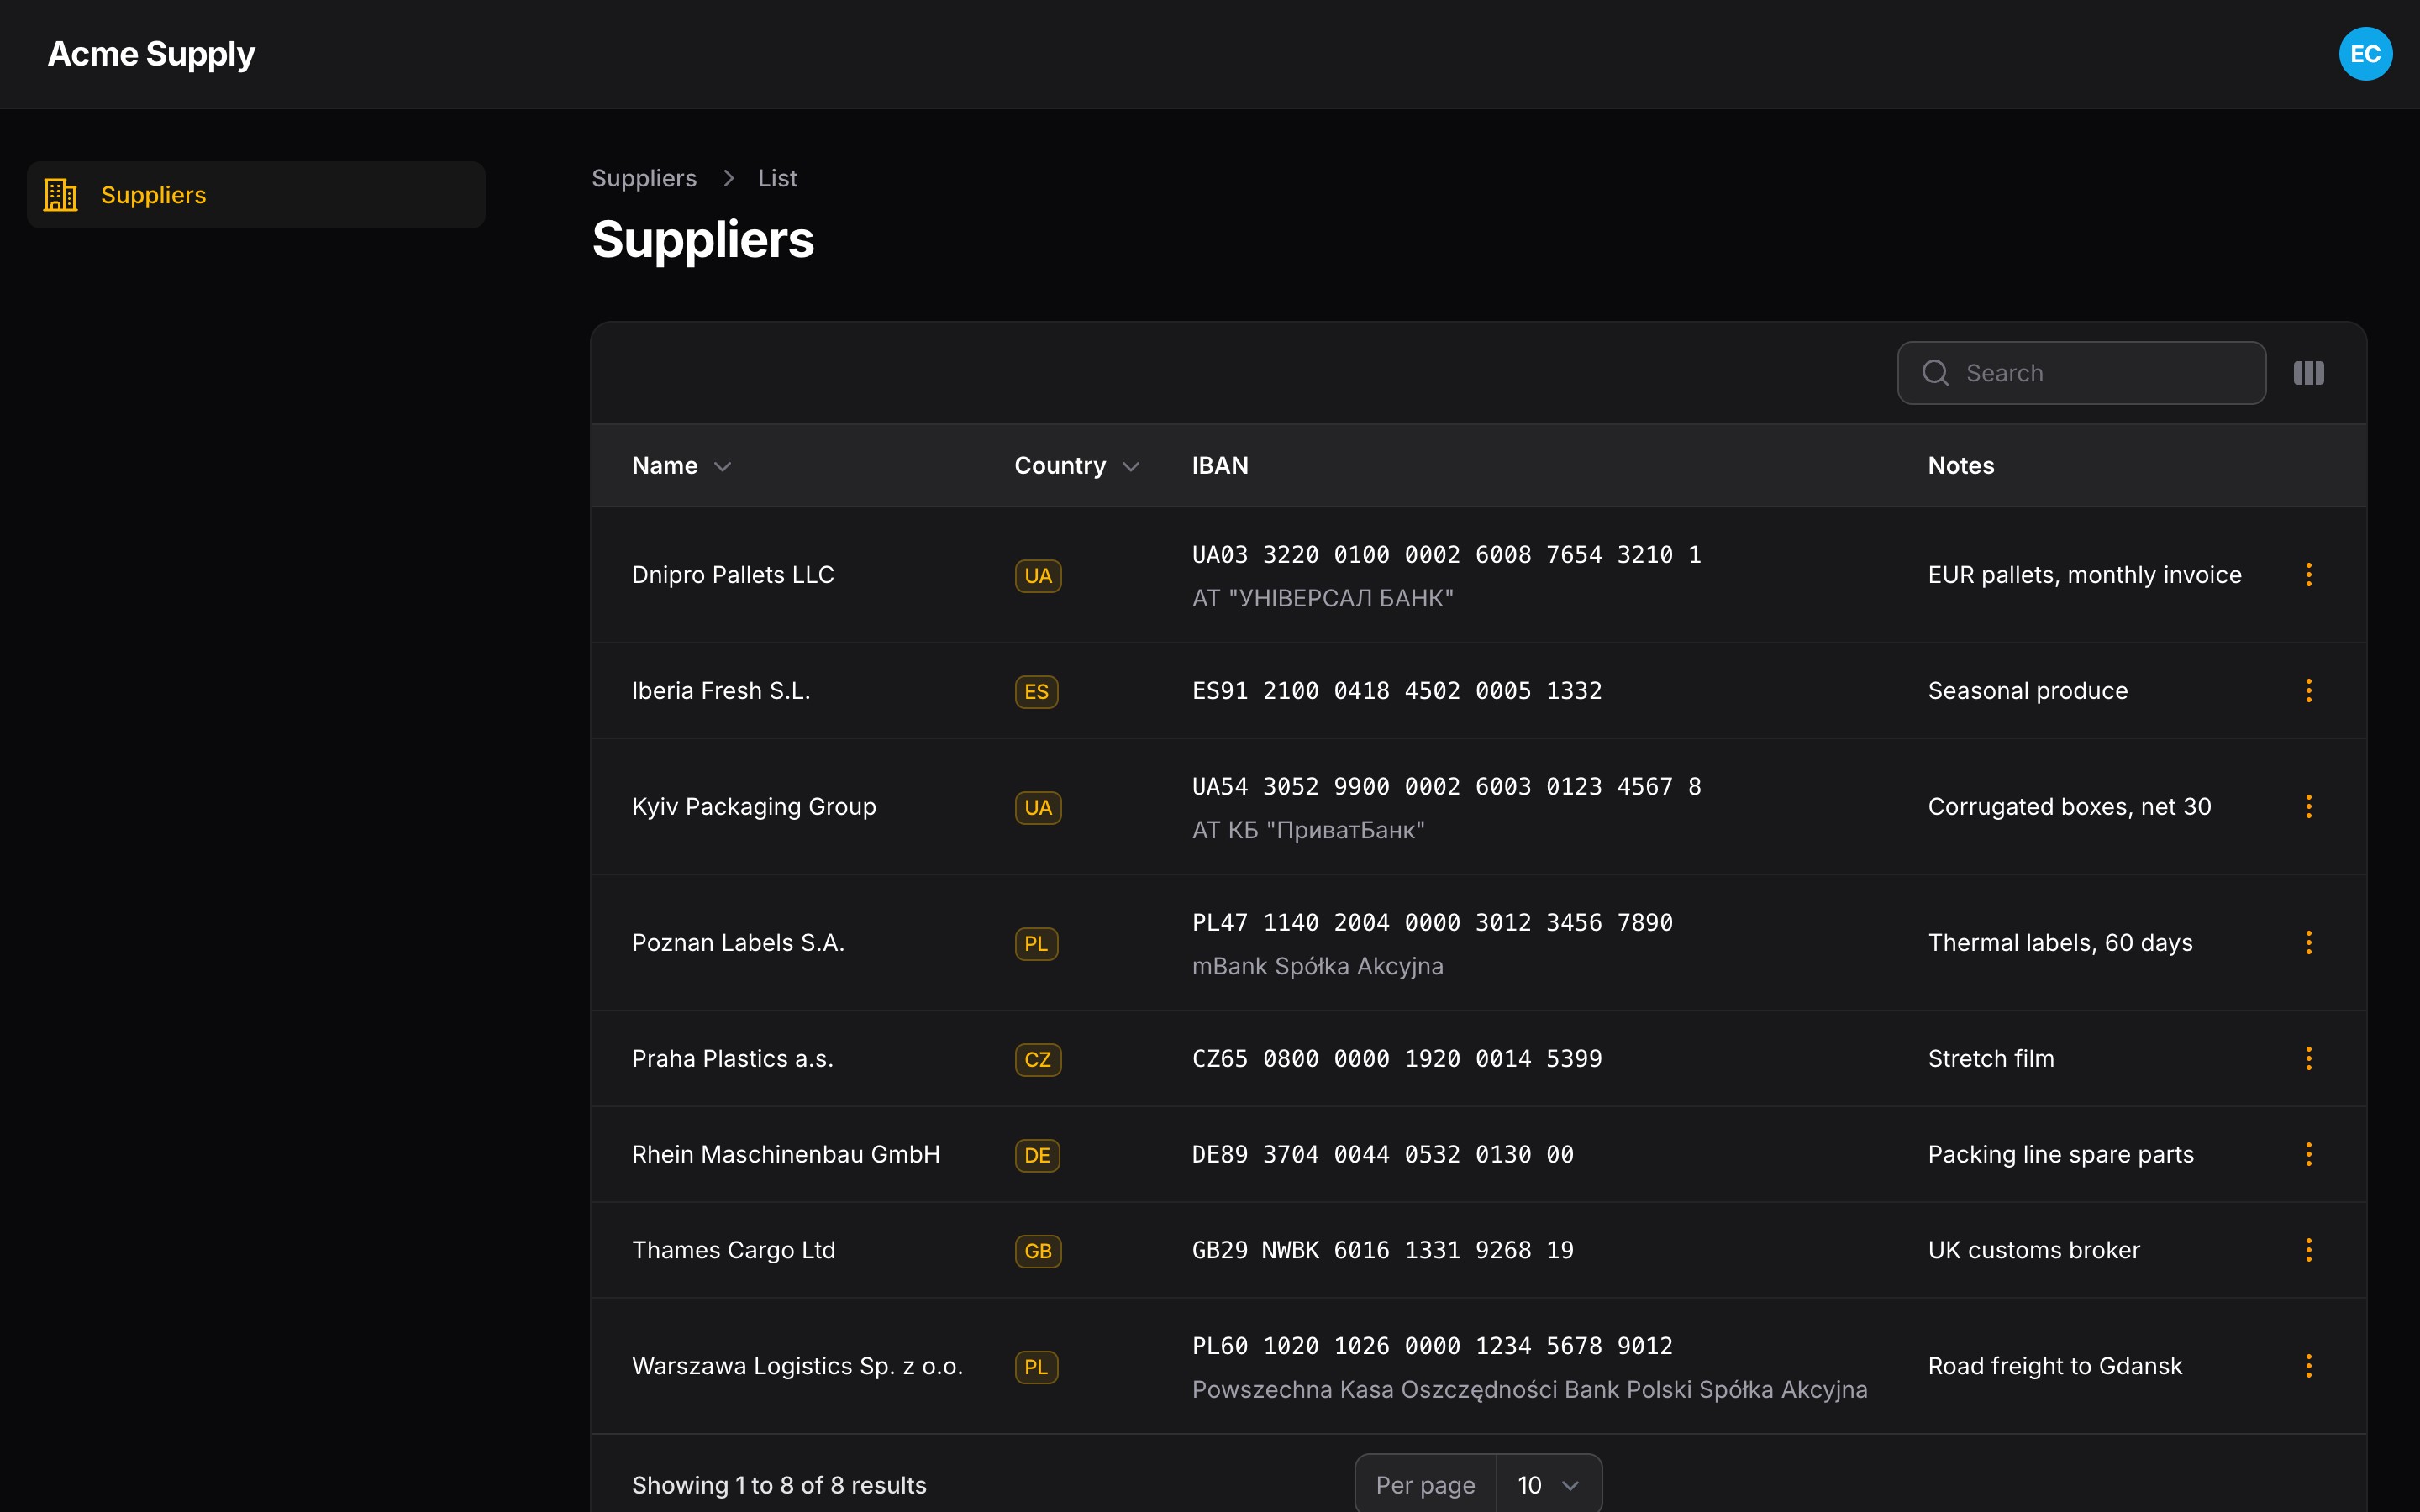The height and width of the screenshot is (1512, 2420).
Task: Select the Rhein Maschinenbau GmbH name cell
Action: coord(786,1155)
